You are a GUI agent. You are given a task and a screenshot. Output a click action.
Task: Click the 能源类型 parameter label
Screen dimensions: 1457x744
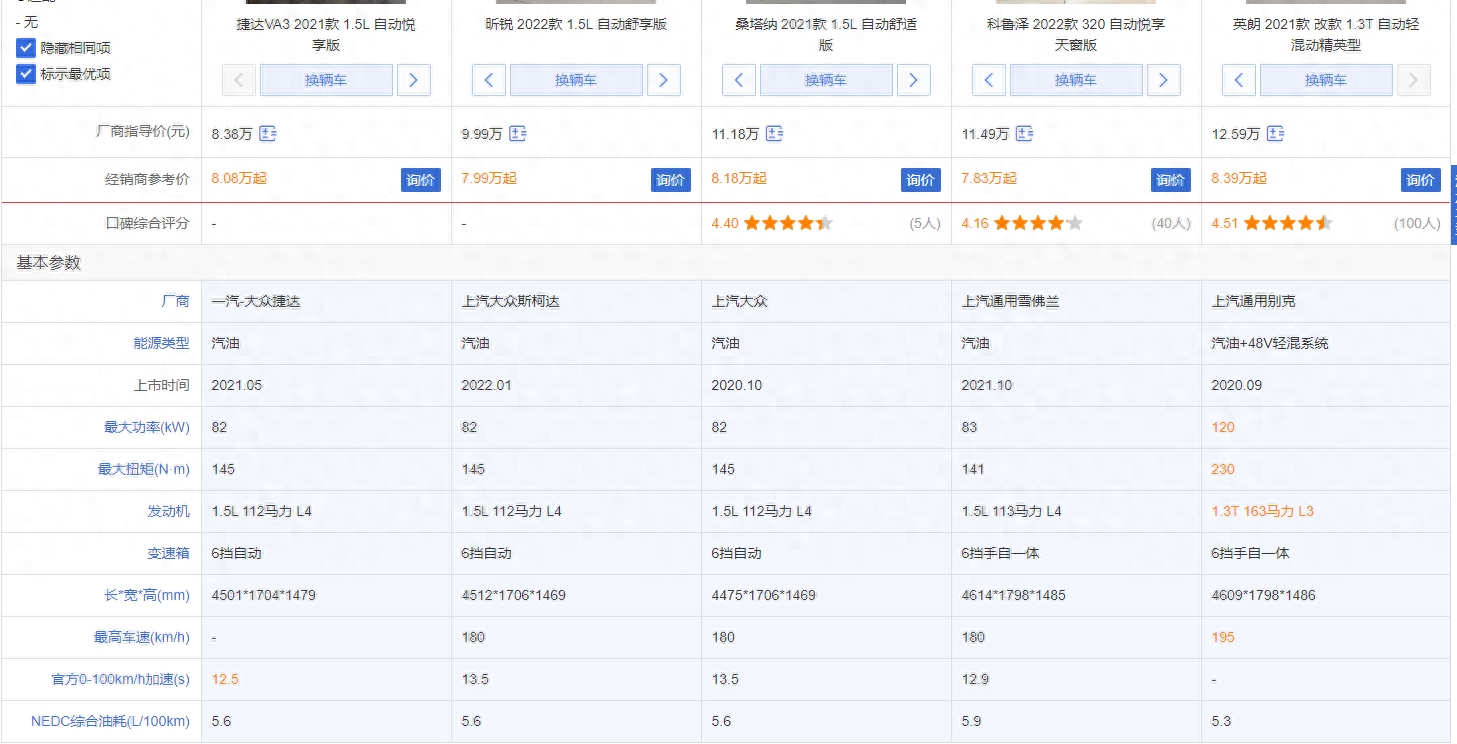point(161,343)
